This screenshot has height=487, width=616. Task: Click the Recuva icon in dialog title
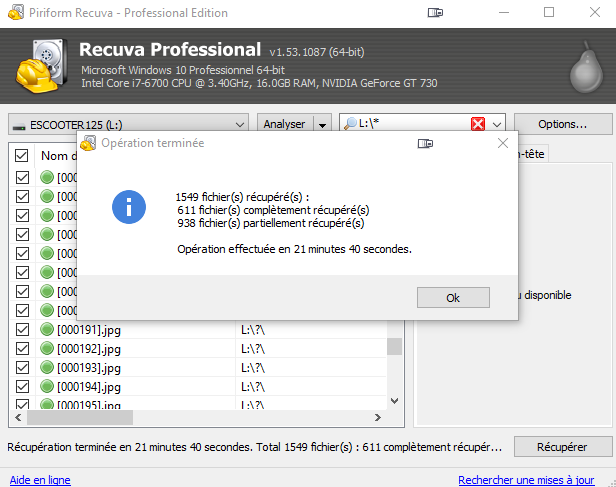tap(88, 143)
